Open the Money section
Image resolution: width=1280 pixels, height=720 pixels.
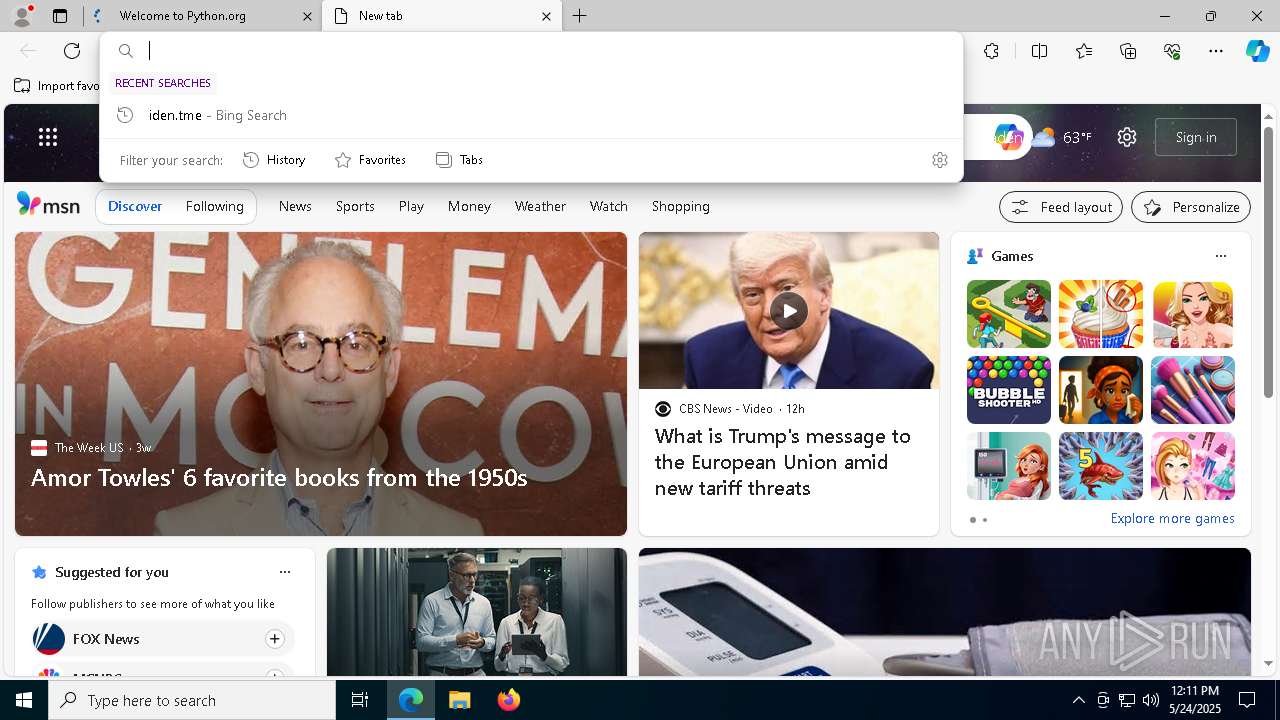tap(469, 206)
